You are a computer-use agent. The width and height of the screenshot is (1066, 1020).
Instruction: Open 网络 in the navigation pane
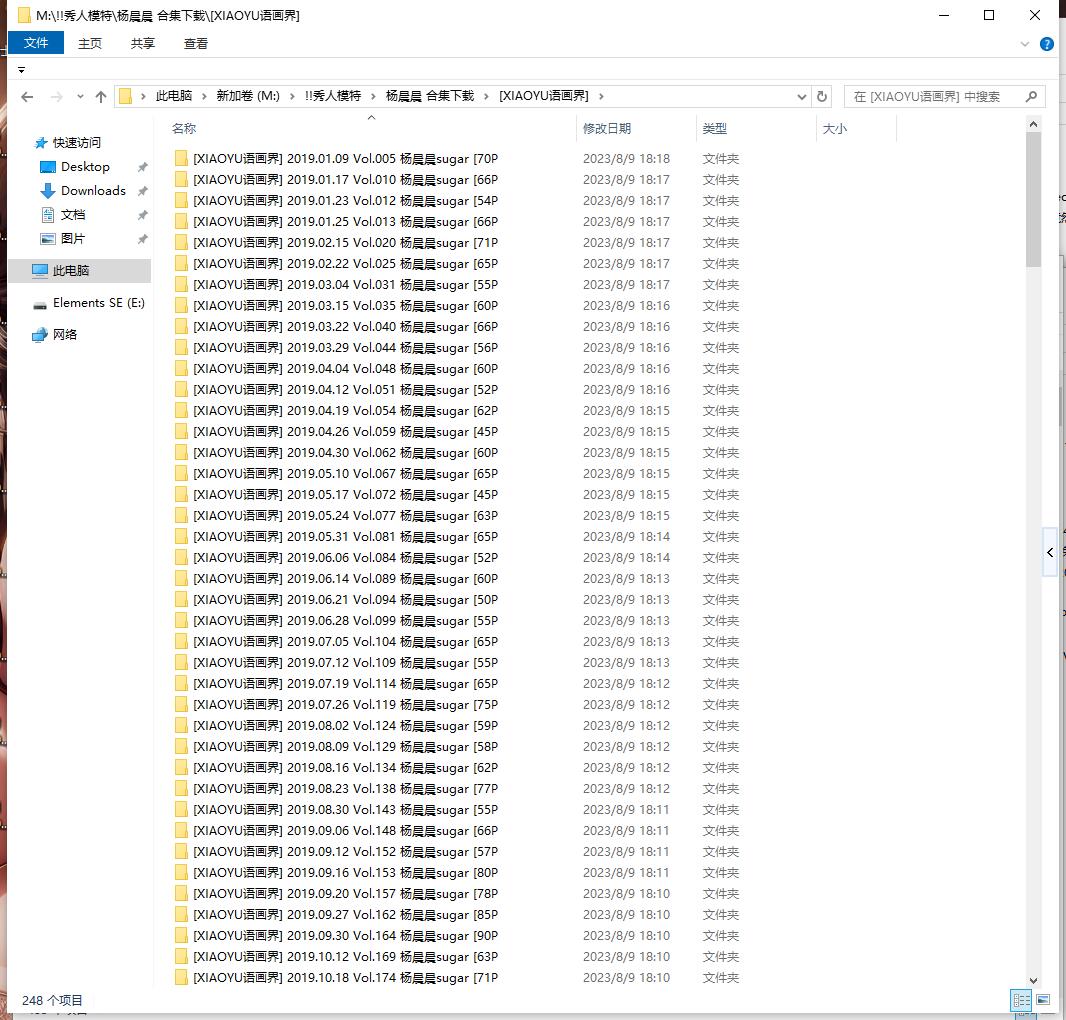pos(65,335)
